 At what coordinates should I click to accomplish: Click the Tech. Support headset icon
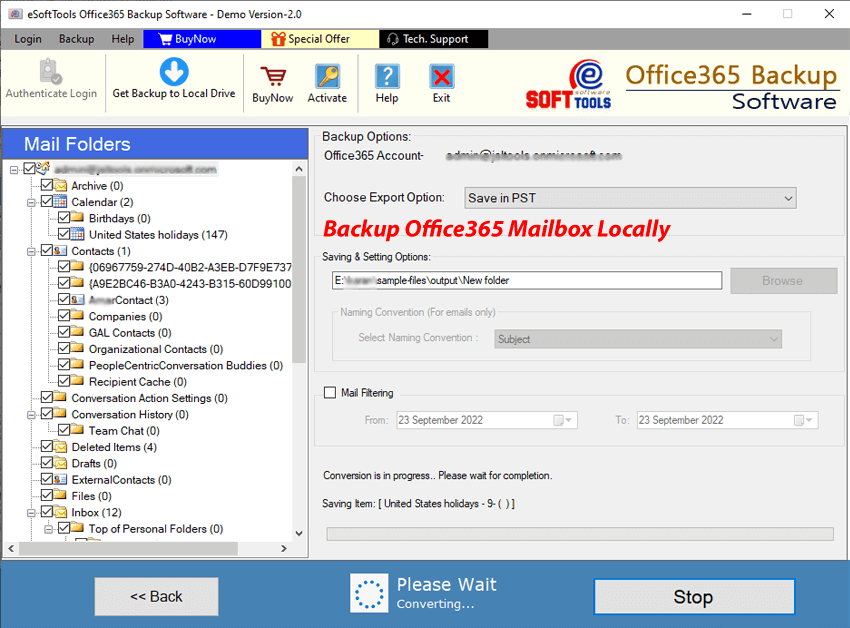(391, 39)
